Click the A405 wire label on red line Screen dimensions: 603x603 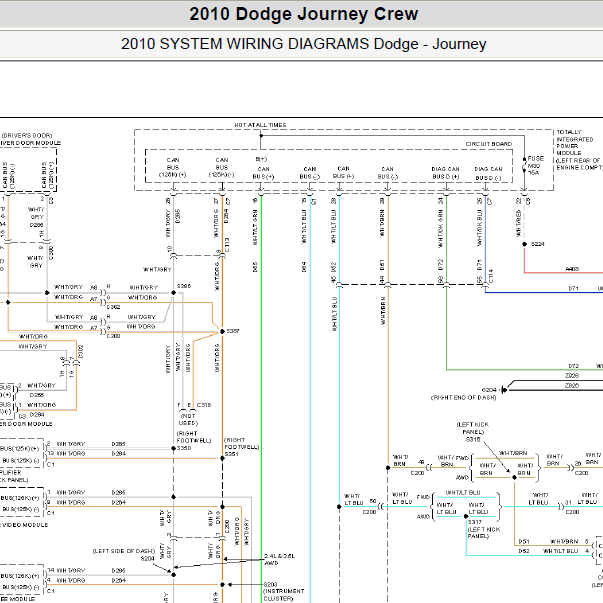[572, 269]
